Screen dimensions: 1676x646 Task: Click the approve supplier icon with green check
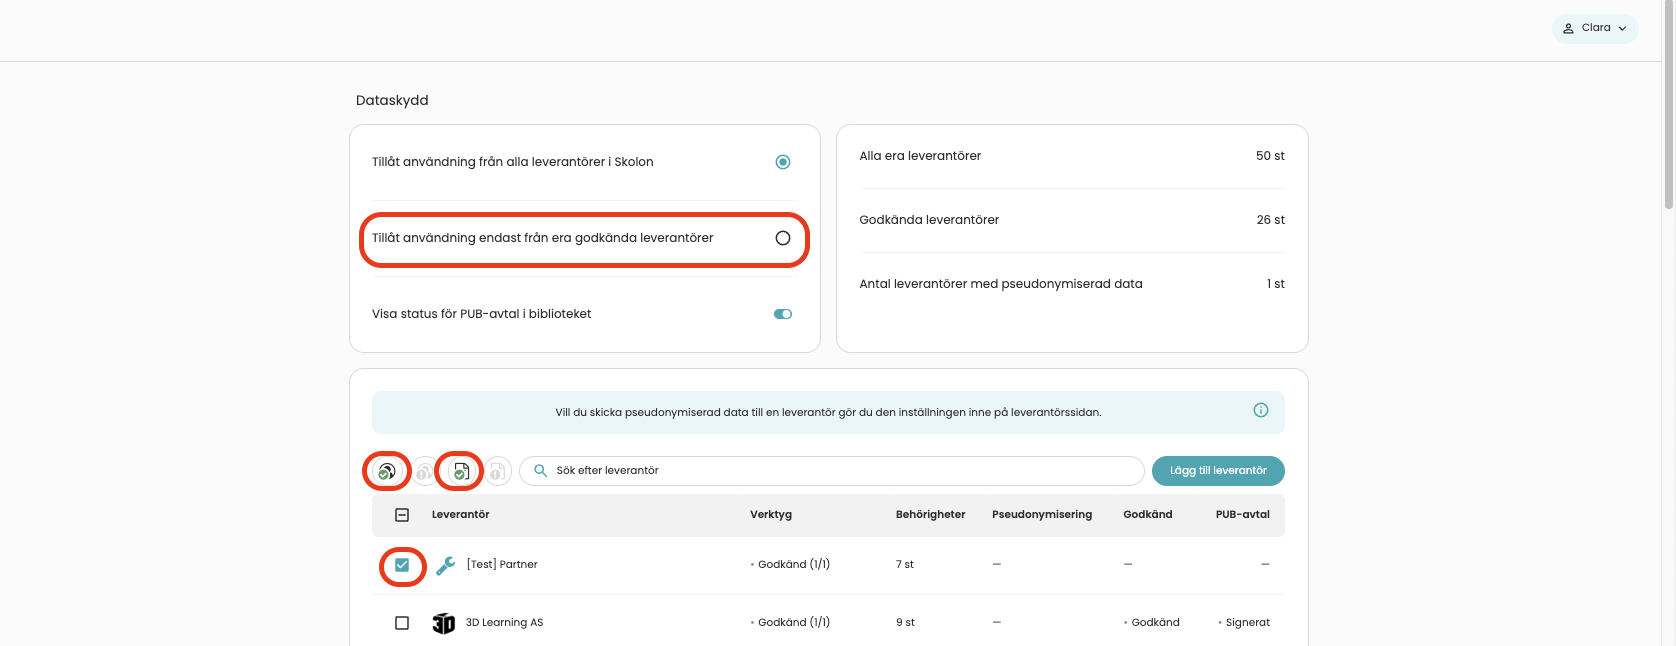386,471
